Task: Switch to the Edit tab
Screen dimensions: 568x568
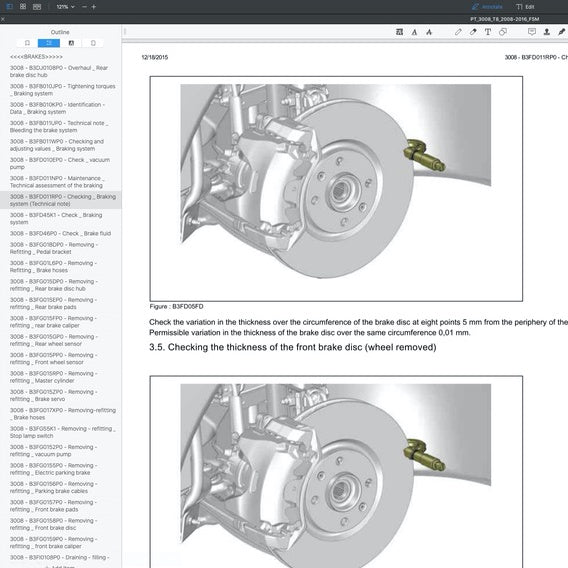Action: 526,7
